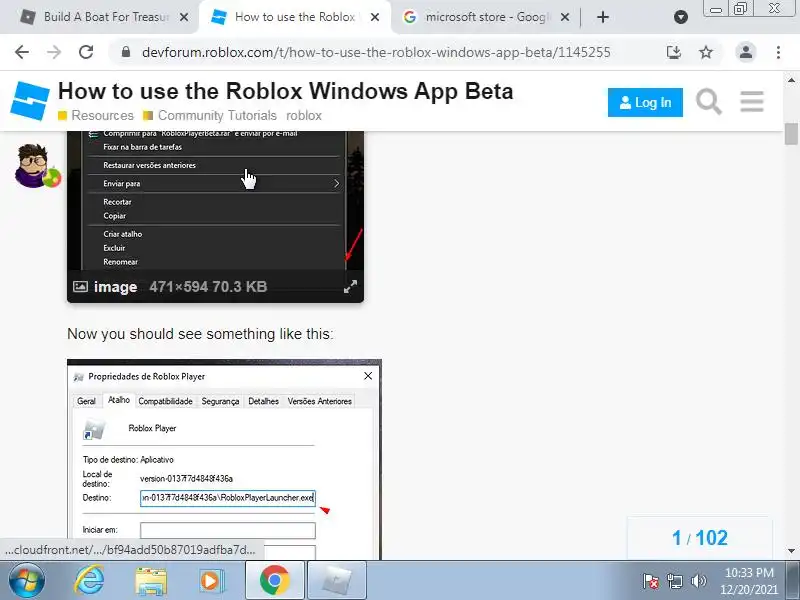Click the page scrollbar down arrow

click(791, 551)
